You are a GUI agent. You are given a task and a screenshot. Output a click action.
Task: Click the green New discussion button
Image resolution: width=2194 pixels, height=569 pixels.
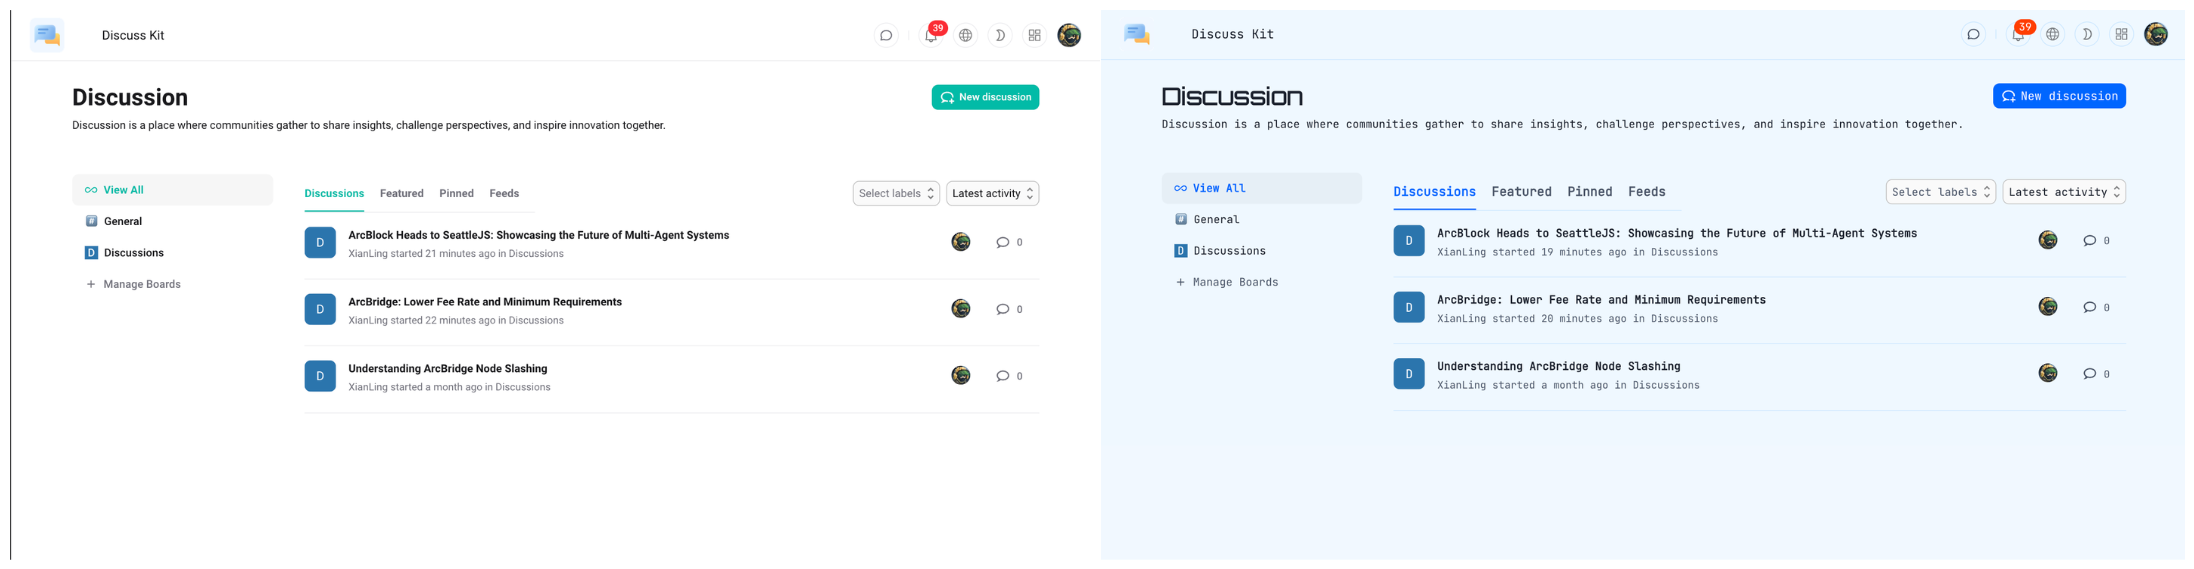(x=985, y=98)
